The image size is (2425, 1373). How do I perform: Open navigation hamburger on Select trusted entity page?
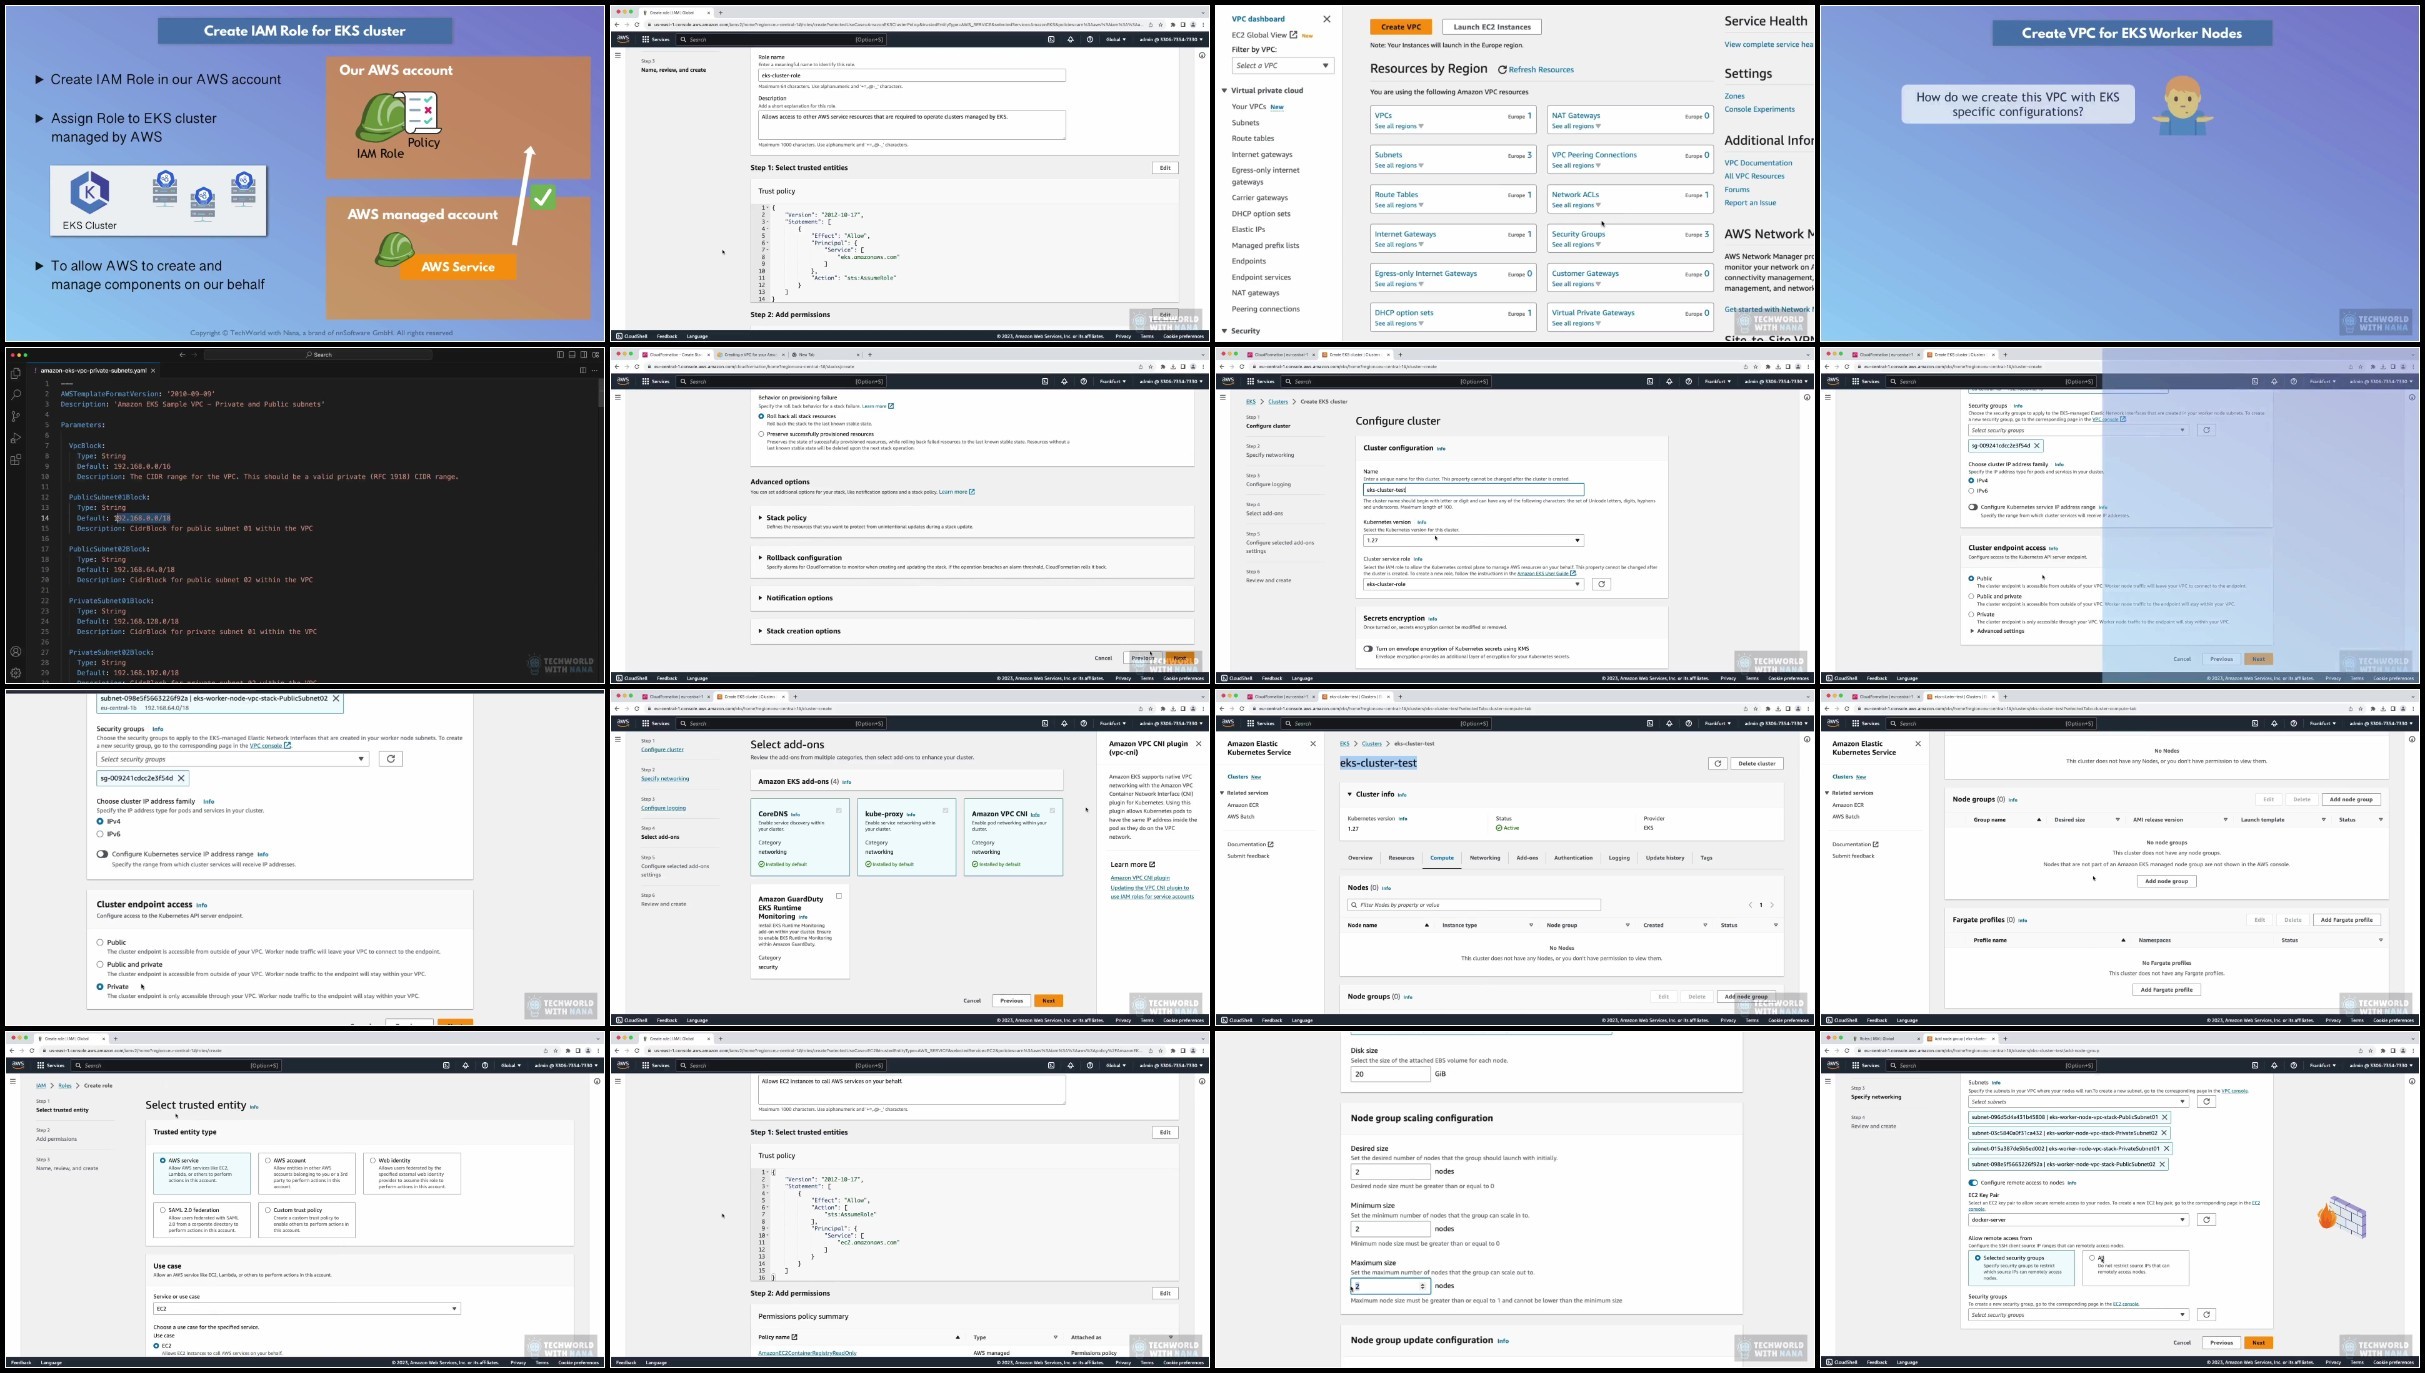click(12, 1081)
